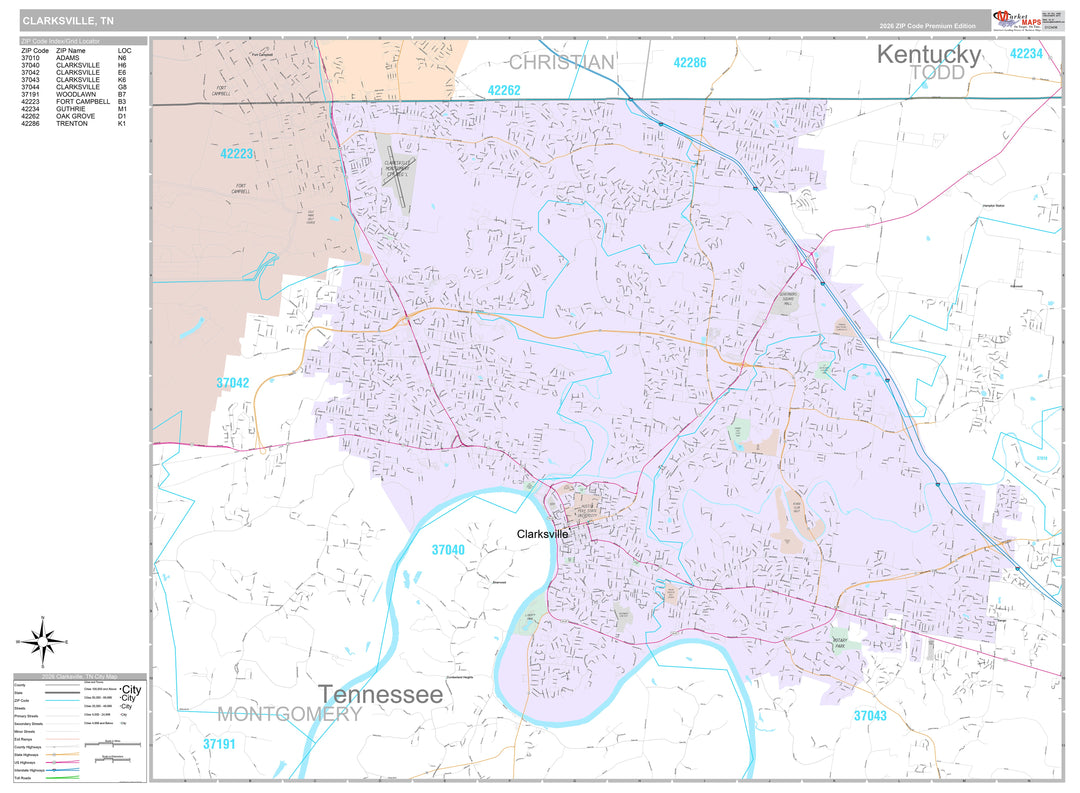Click the Exit Ramps legend label
1080x793 pixels.
pyautogui.click(x=23, y=739)
